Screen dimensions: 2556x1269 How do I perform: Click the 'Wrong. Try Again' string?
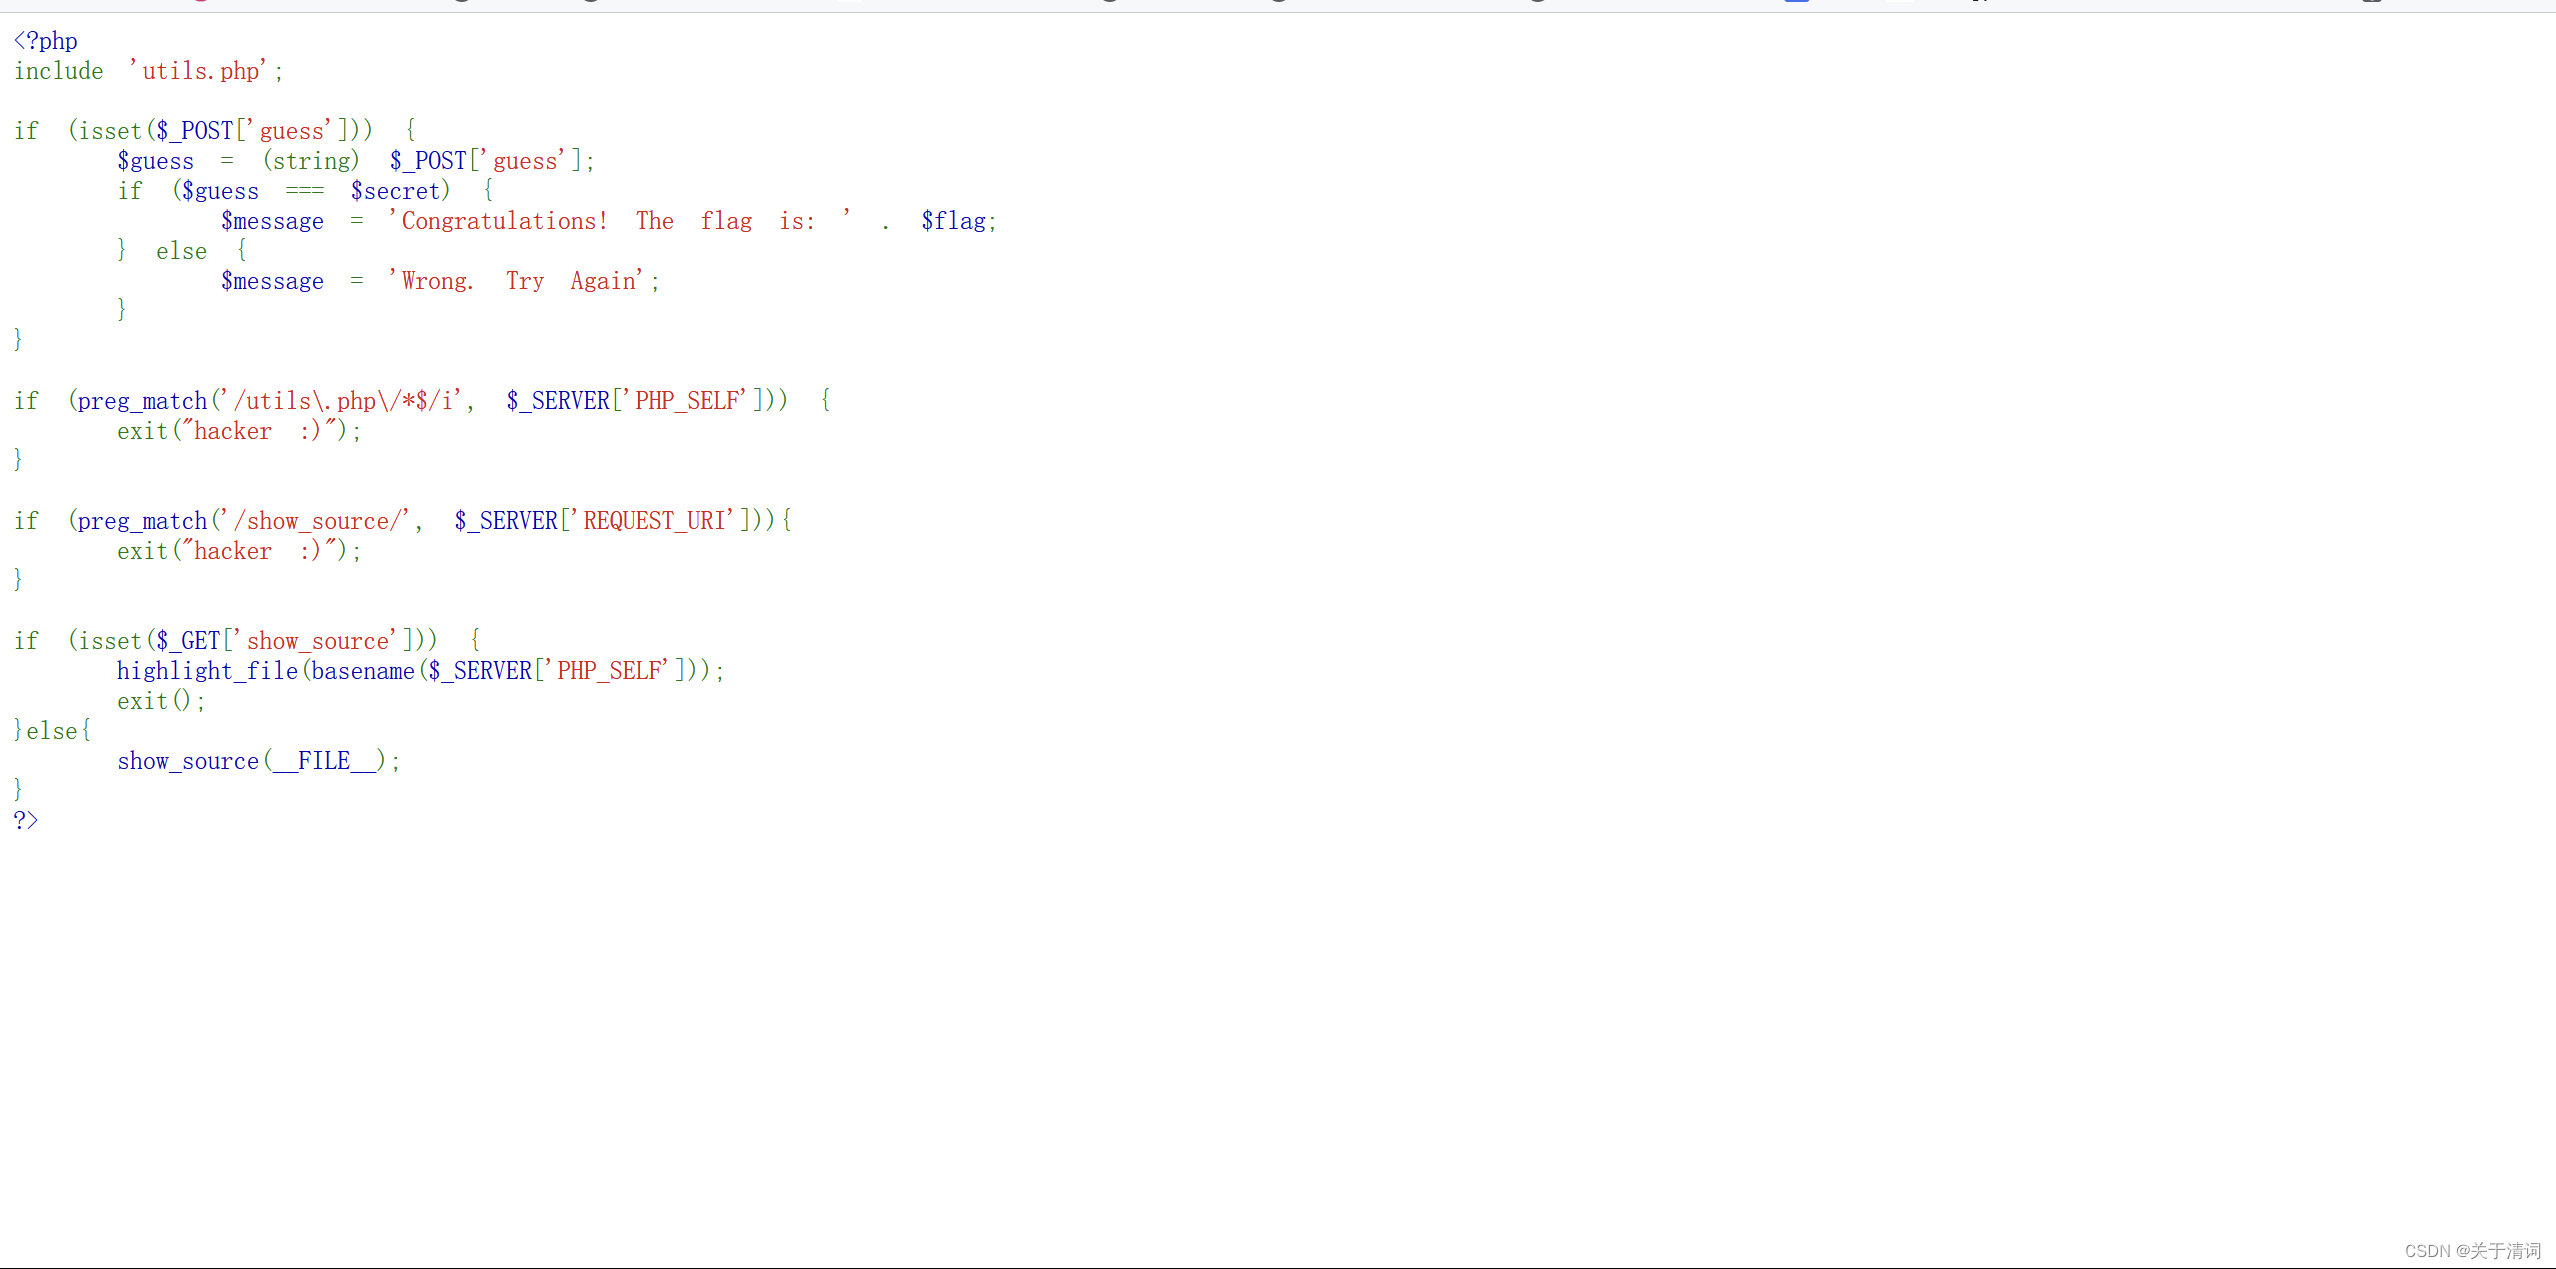tap(520, 281)
